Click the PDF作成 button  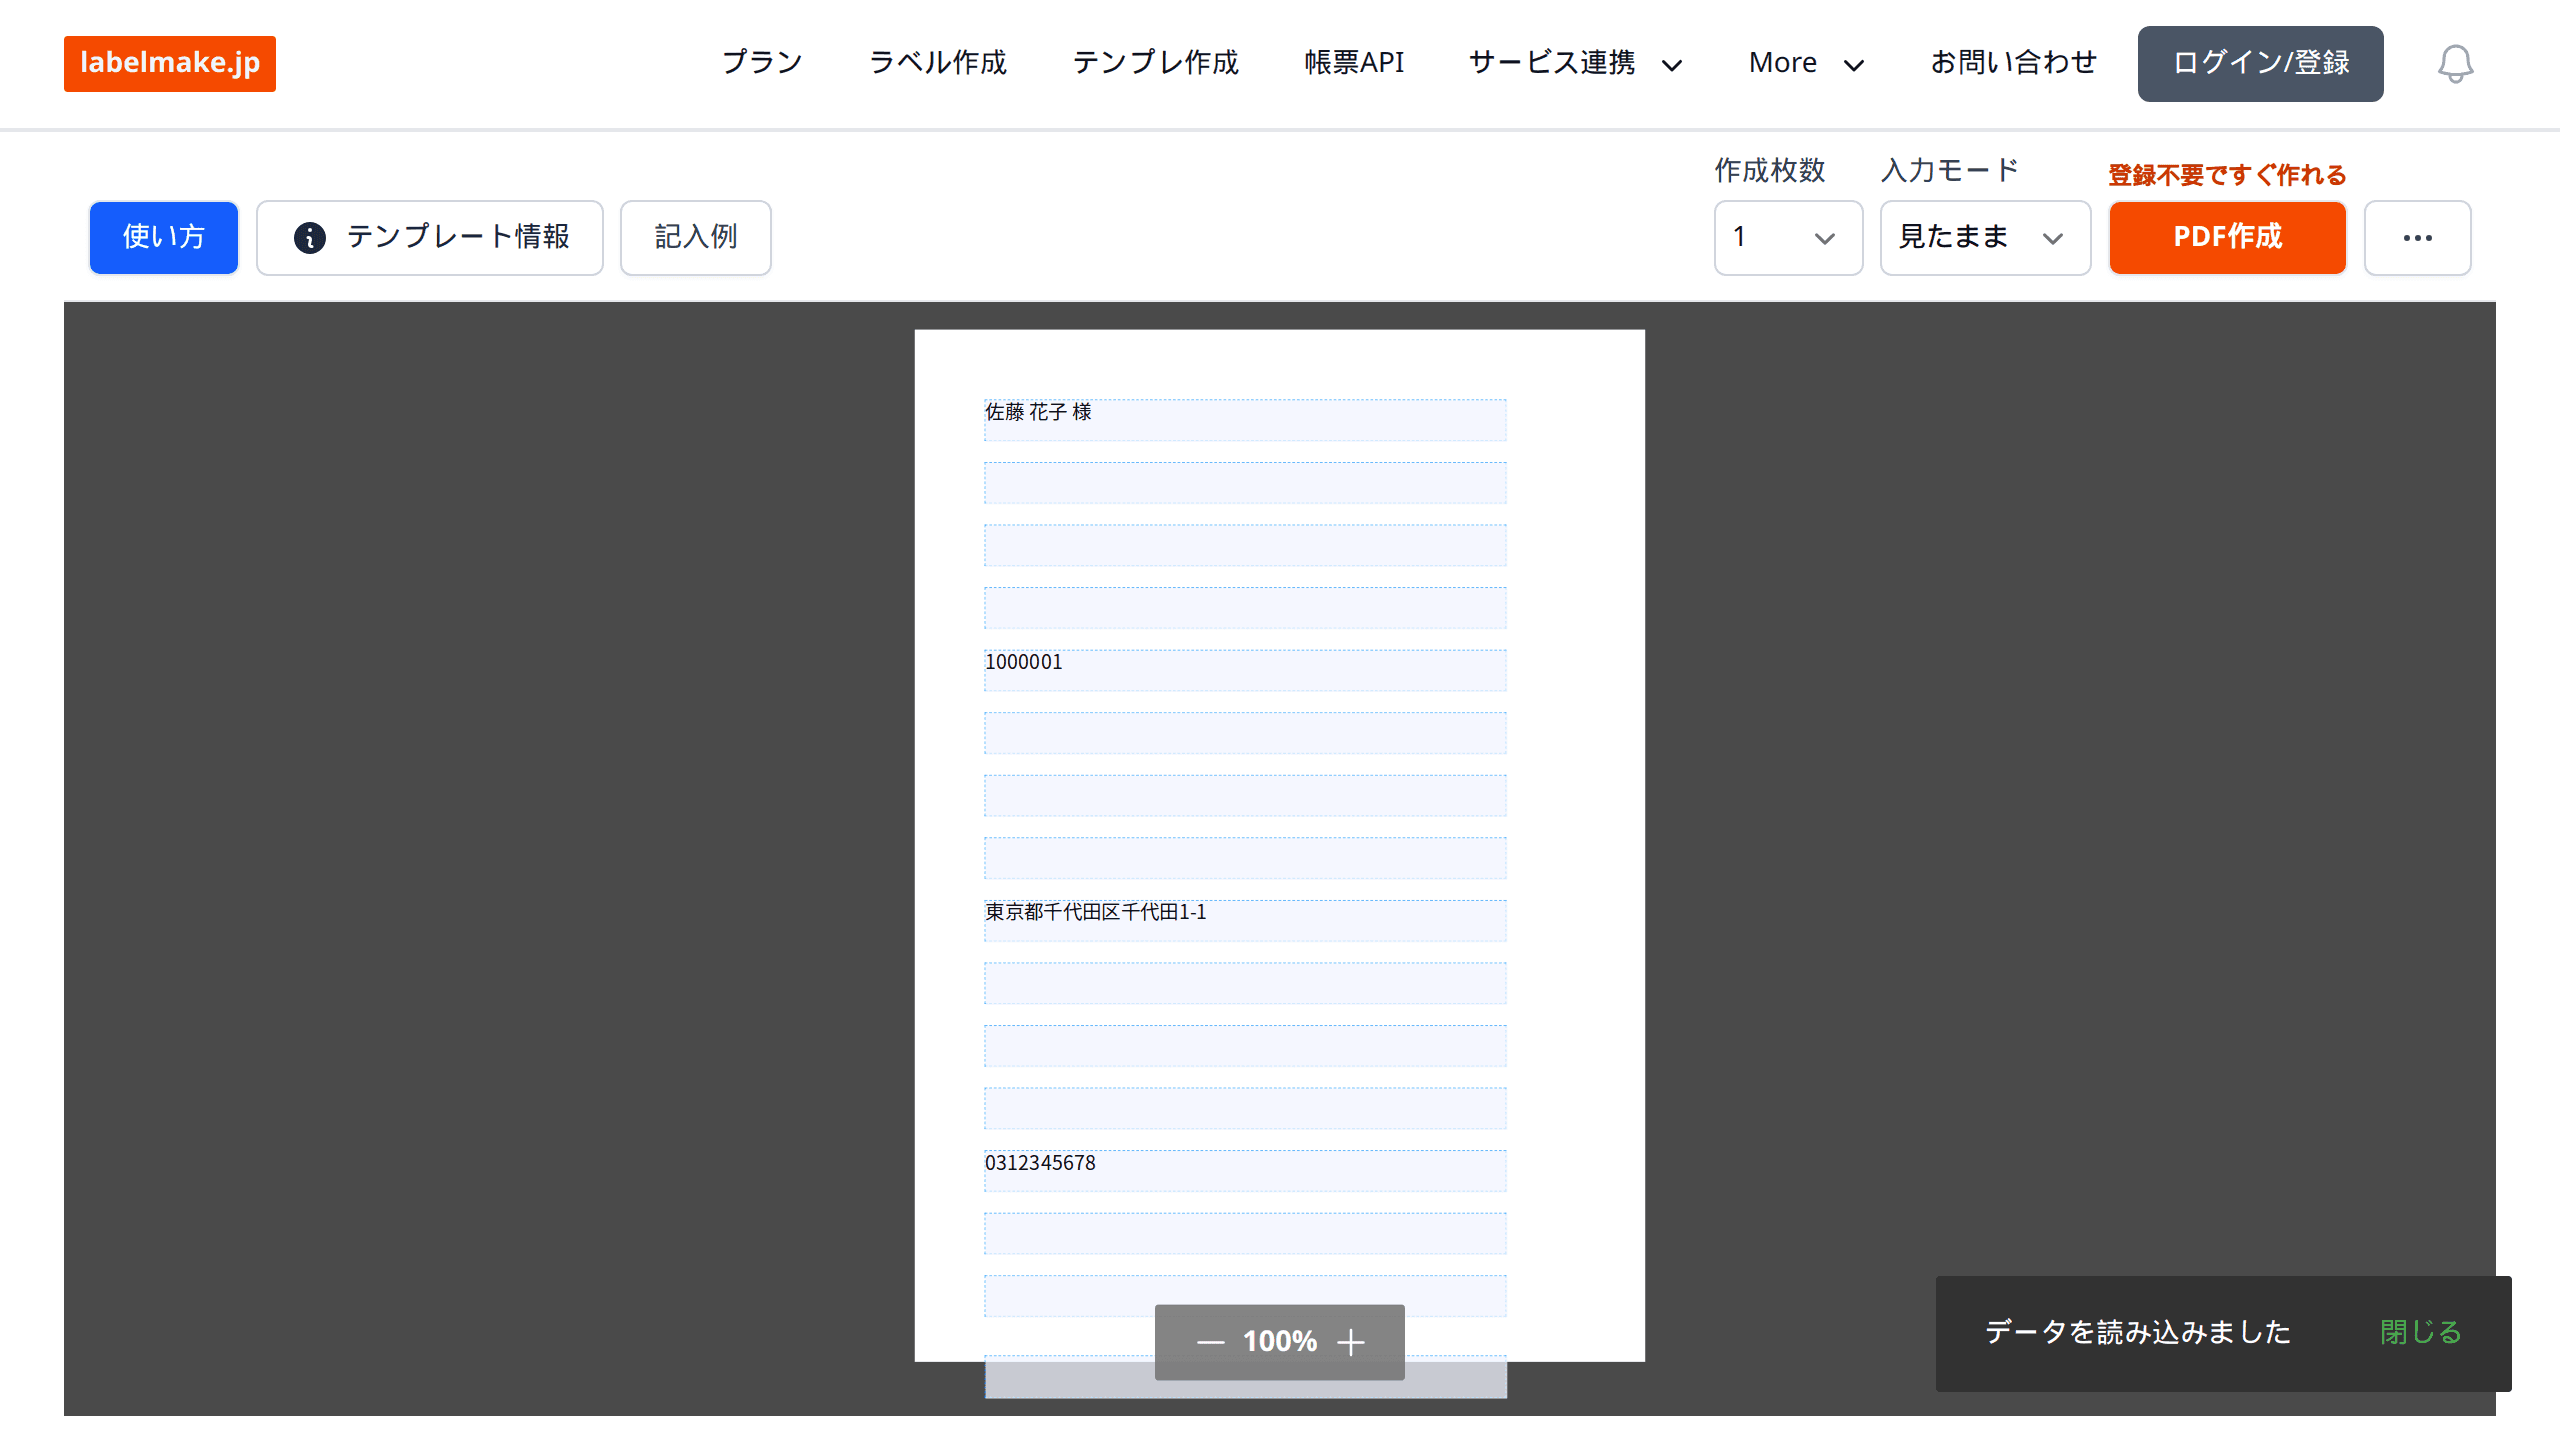tap(2228, 238)
